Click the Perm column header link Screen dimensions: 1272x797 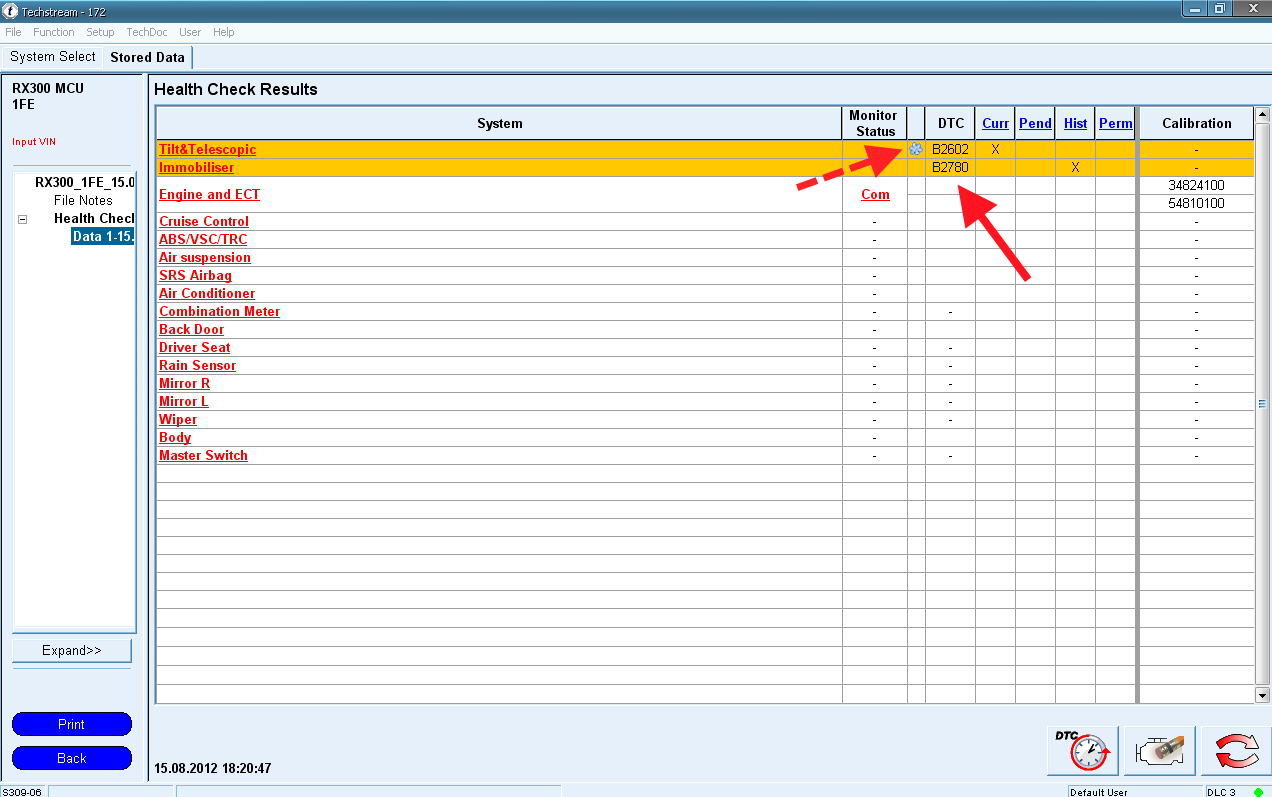click(1115, 124)
